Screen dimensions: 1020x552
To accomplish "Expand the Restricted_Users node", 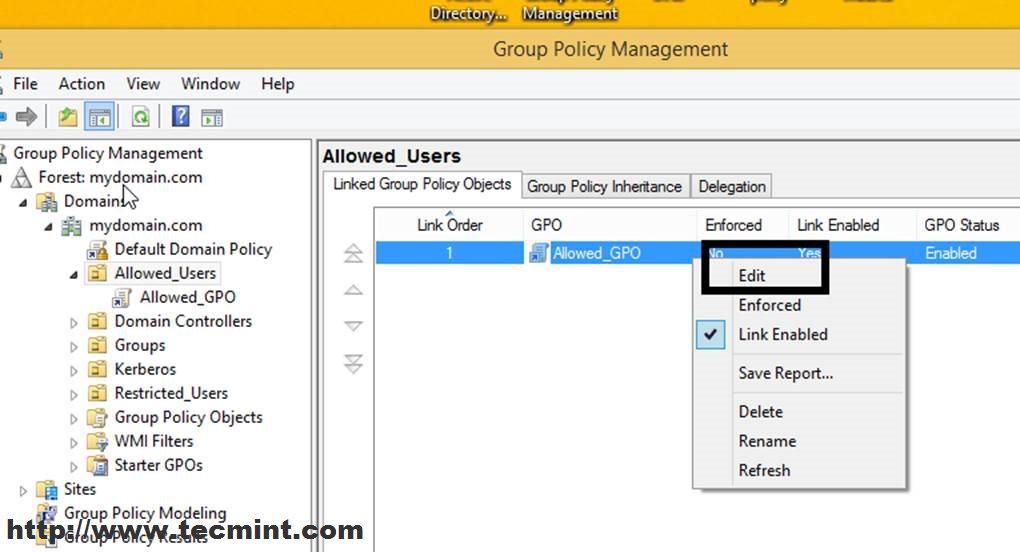I will 74,395.
